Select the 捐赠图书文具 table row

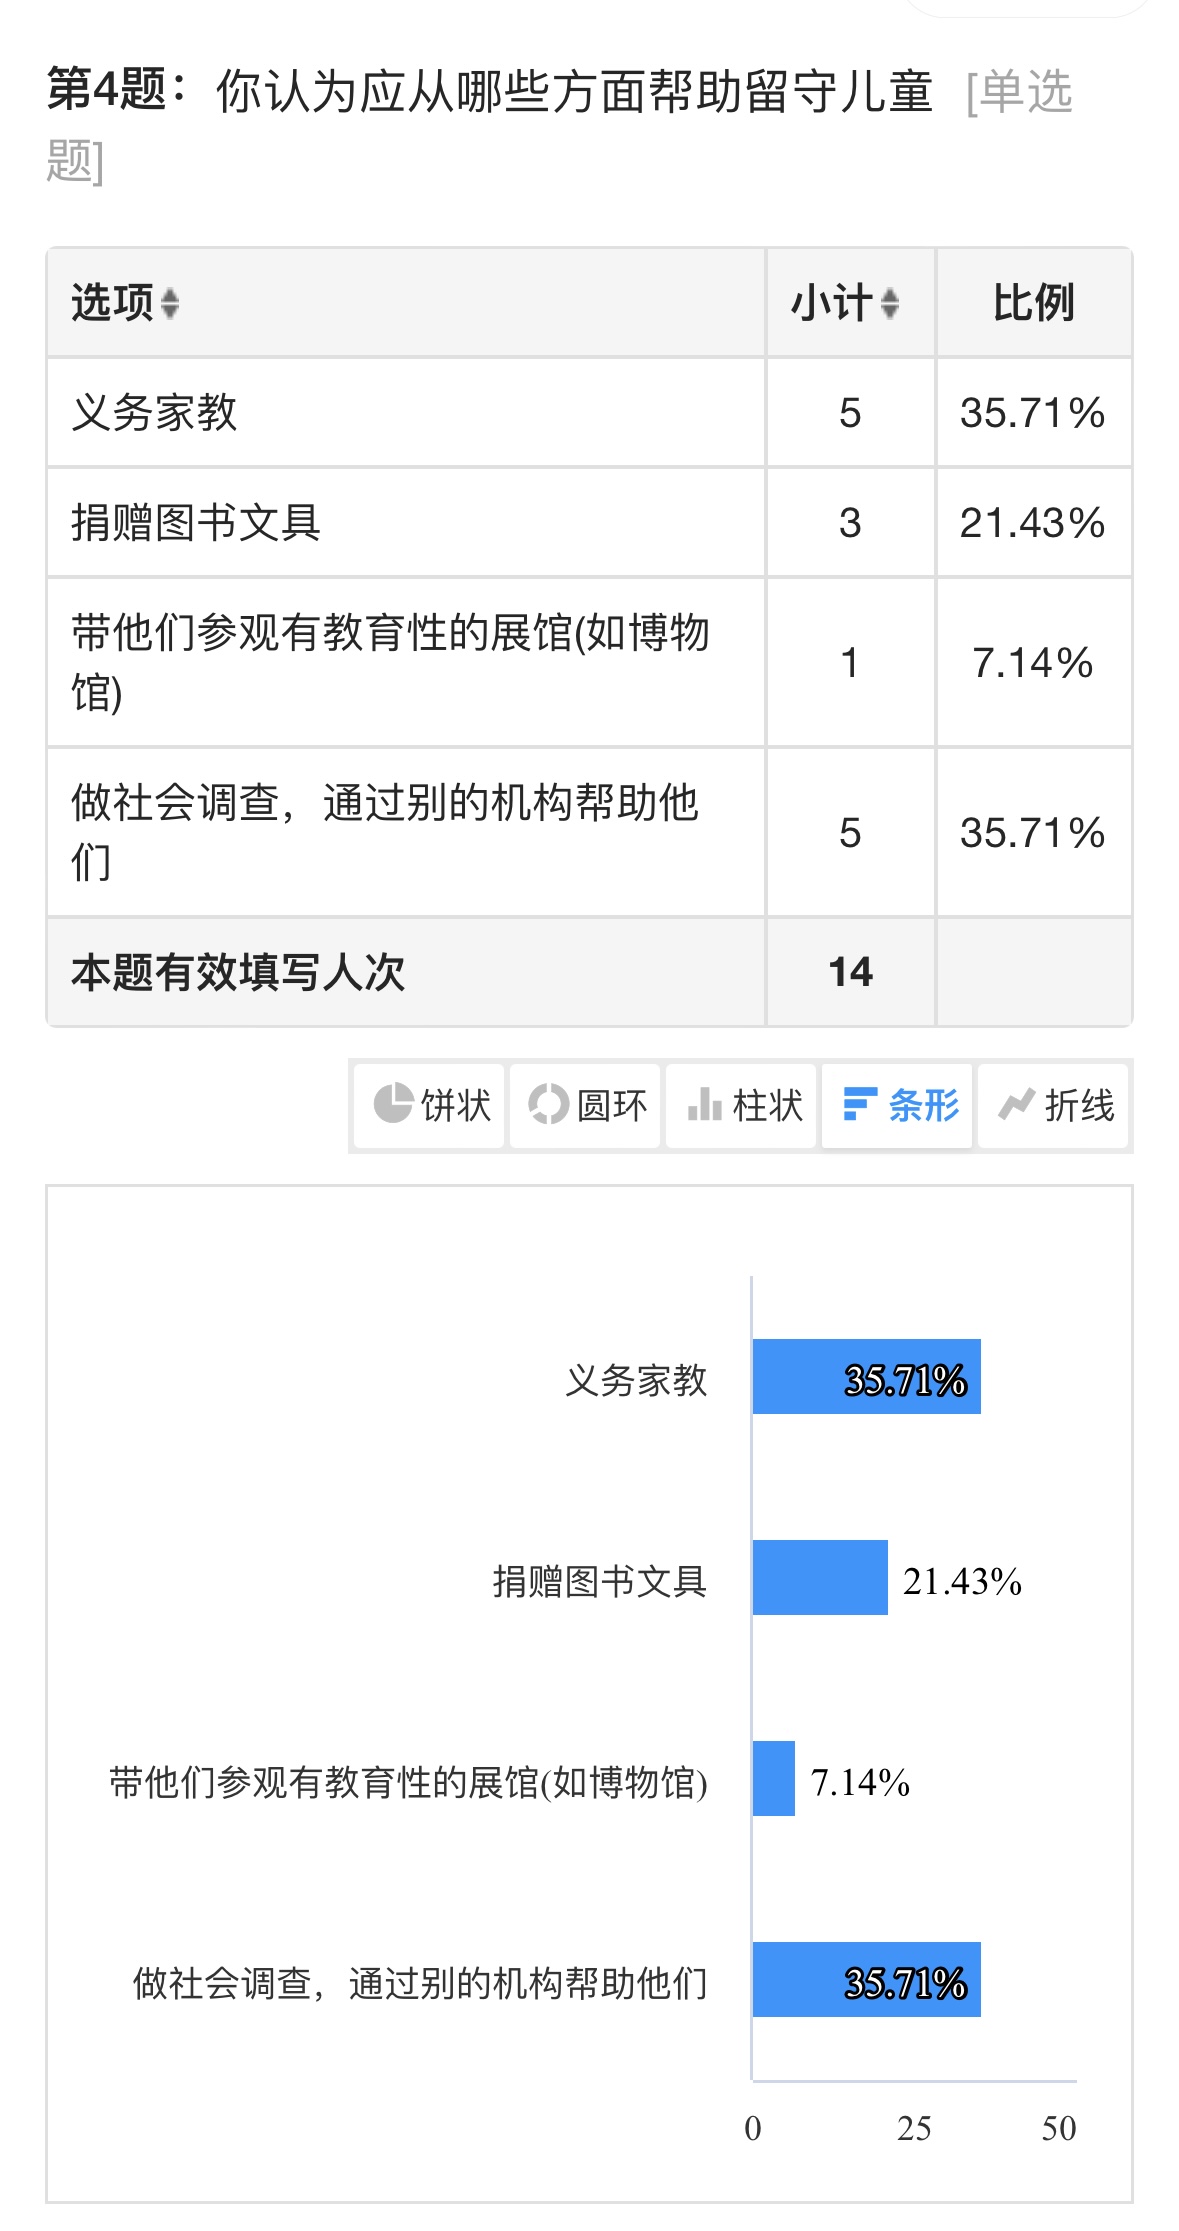pos(589,523)
